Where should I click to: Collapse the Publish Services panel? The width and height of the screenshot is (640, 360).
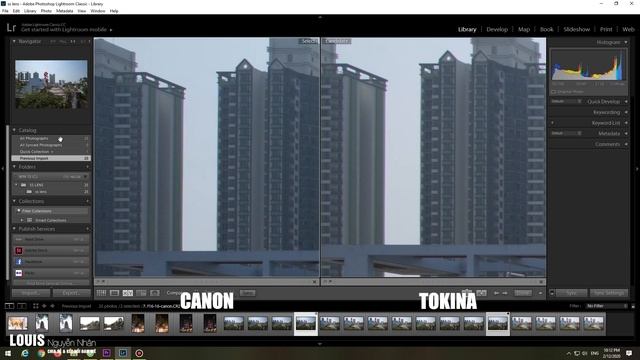tap(14, 229)
